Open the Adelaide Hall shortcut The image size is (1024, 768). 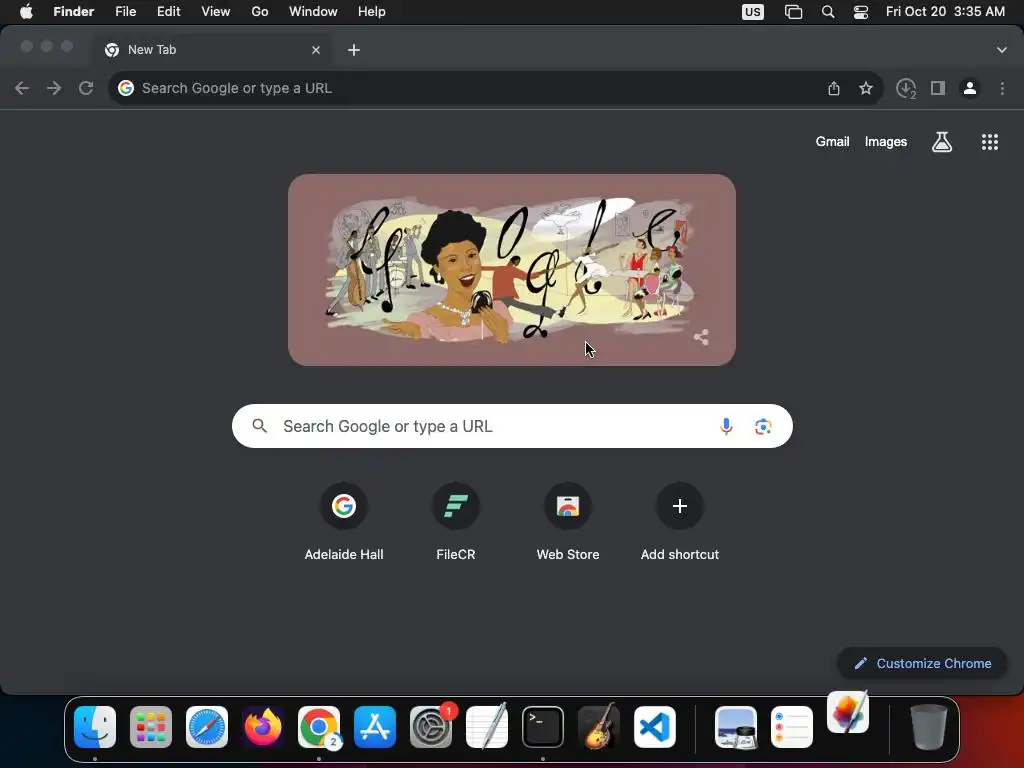click(344, 522)
